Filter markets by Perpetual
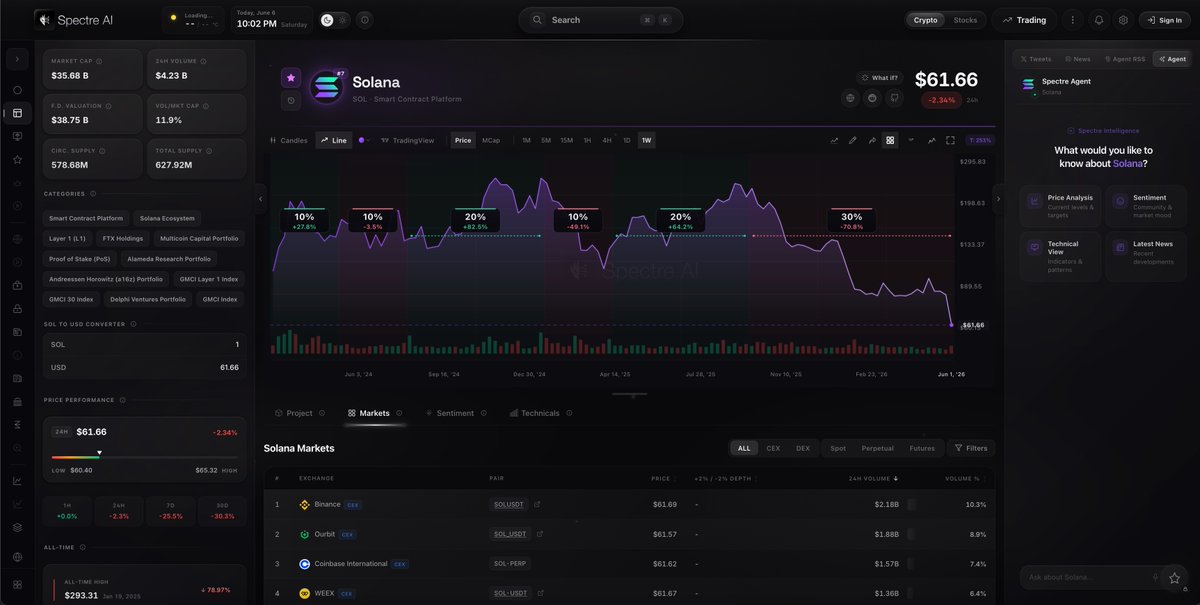Screen dimensions: 1200x605 click(877, 448)
